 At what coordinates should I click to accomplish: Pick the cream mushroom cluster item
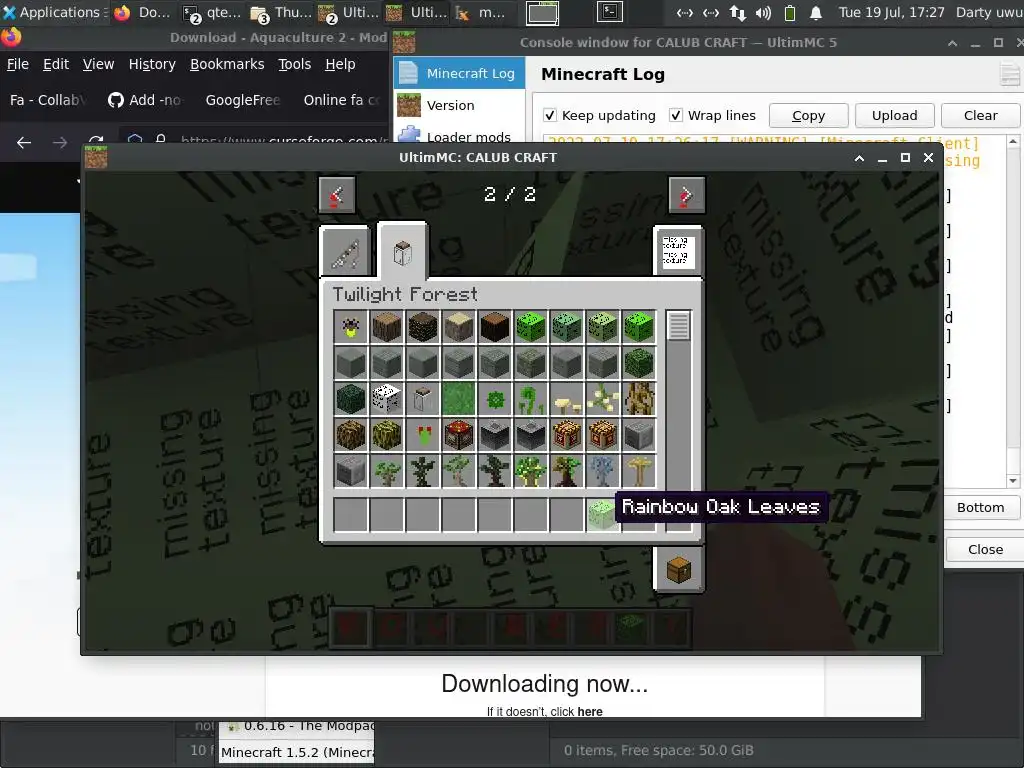click(566, 398)
